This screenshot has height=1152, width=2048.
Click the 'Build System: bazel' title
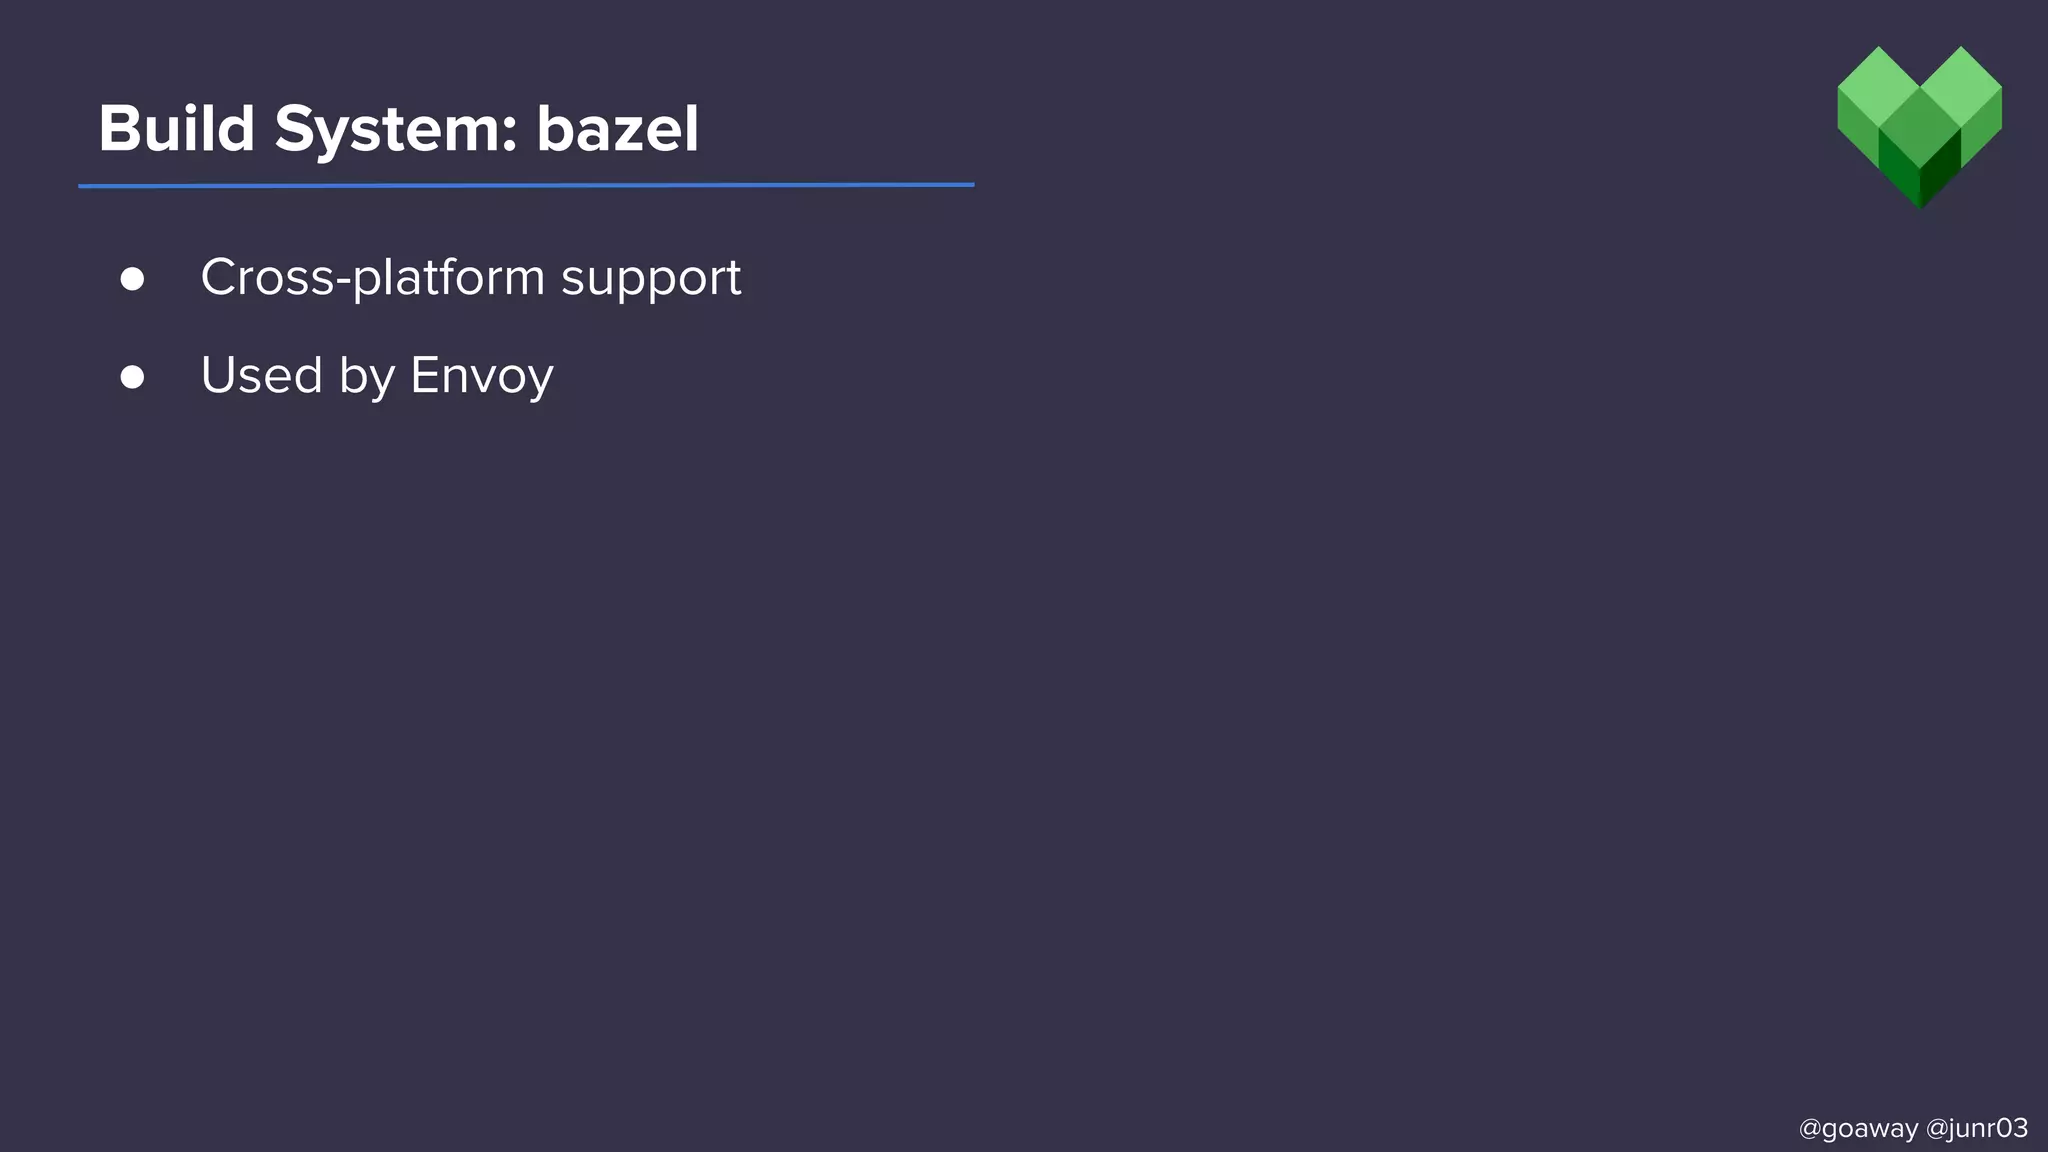[x=398, y=129]
